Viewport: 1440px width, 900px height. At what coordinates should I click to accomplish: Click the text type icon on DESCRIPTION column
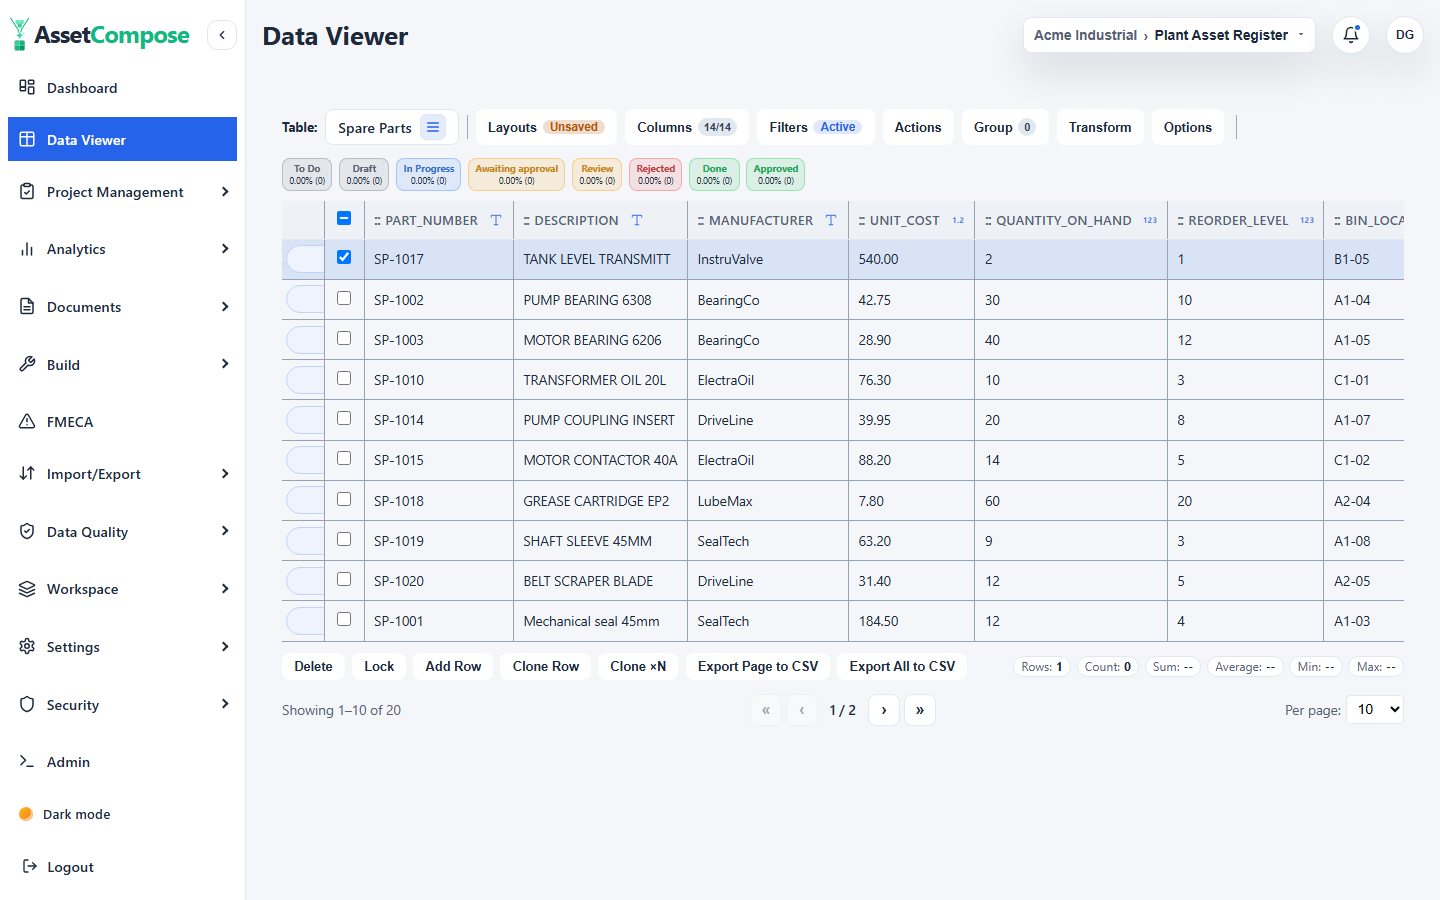(637, 220)
